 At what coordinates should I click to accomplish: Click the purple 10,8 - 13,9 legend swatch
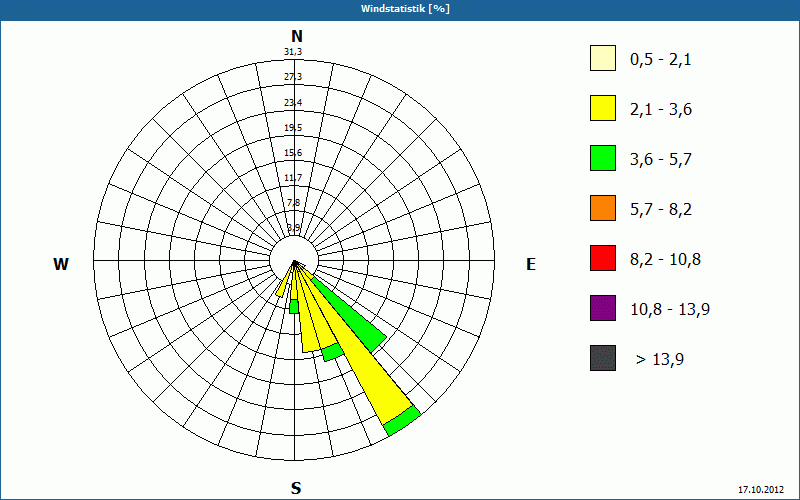[x=603, y=308]
